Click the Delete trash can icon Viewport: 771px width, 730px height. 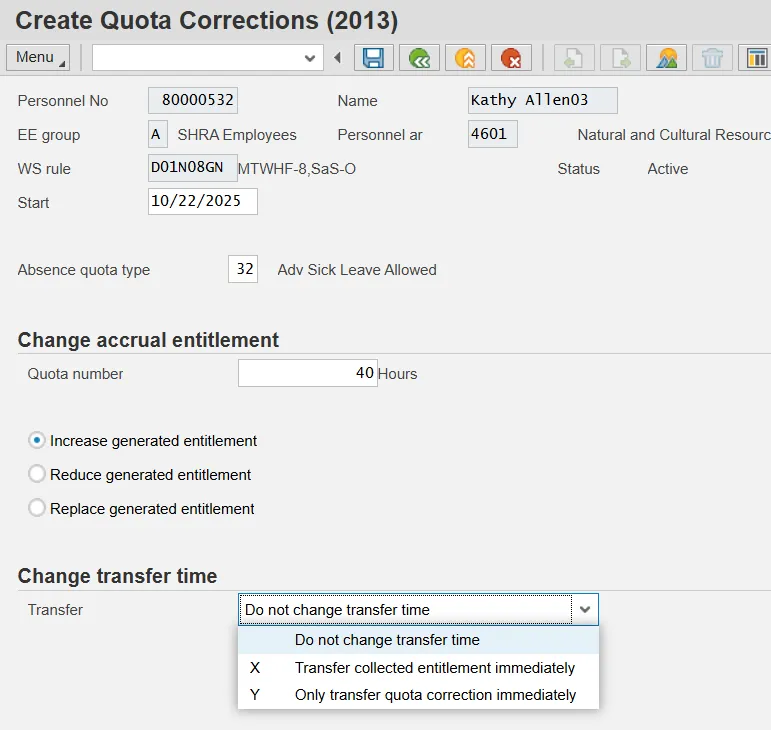(712, 58)
